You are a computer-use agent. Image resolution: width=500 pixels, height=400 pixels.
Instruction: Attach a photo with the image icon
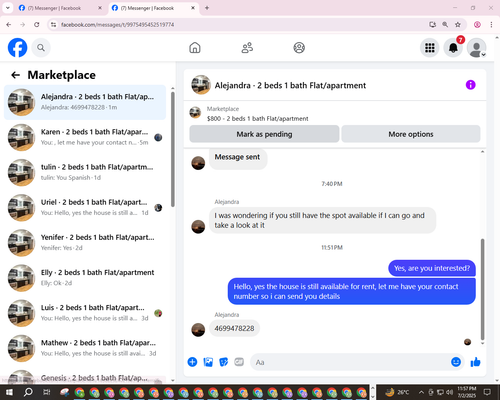point(208,362)
